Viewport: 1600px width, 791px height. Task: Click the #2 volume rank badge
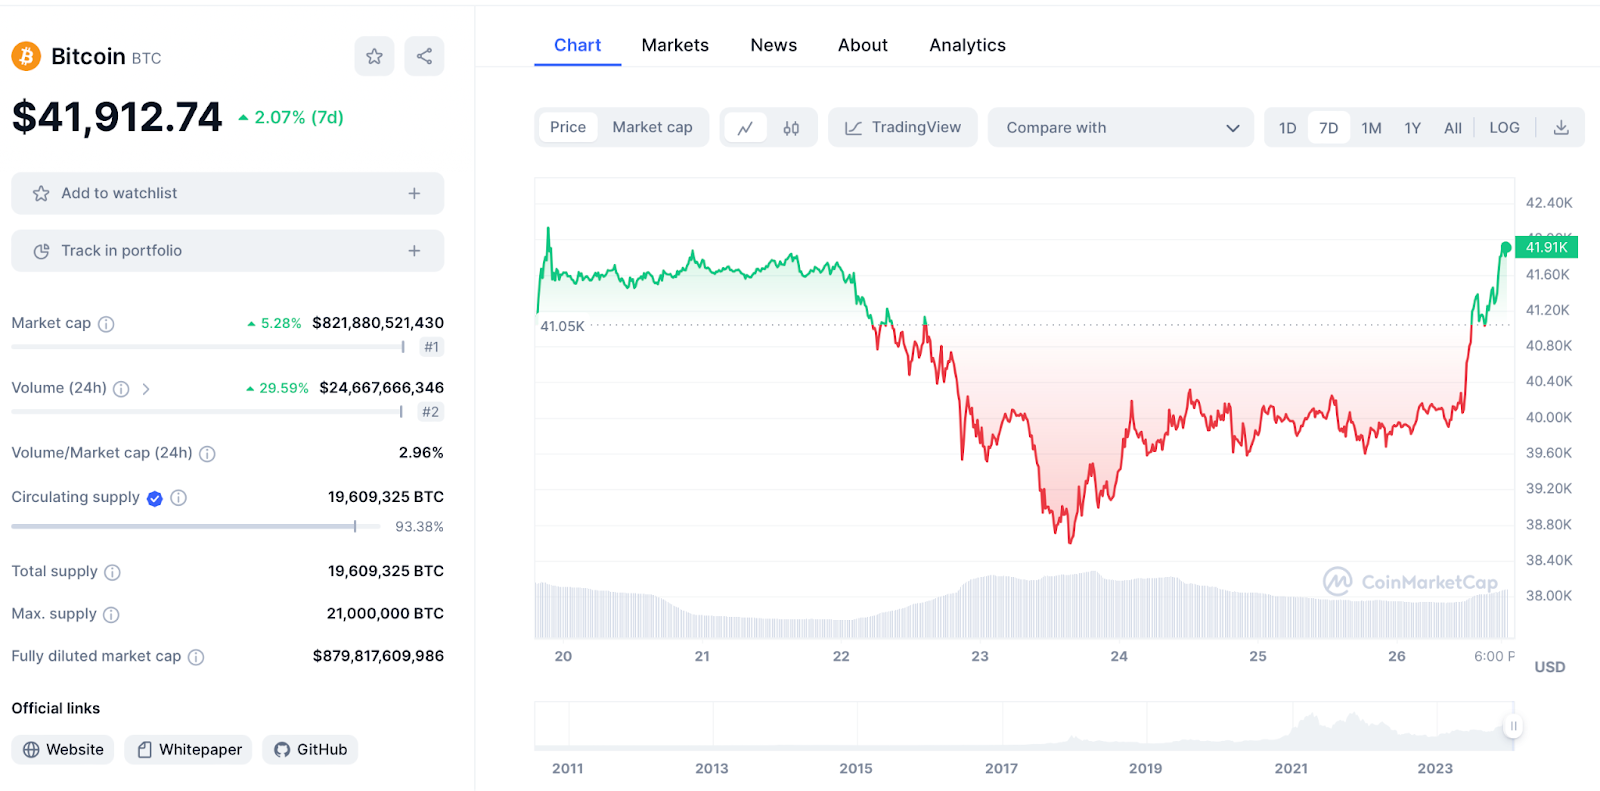click(430, 412)
